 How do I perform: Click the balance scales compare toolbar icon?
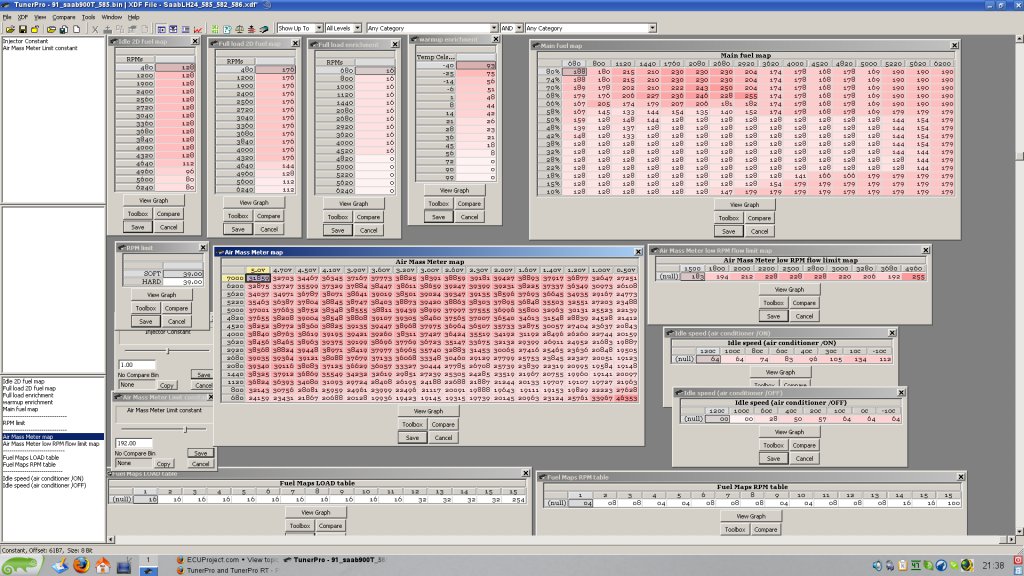(239, 29)
